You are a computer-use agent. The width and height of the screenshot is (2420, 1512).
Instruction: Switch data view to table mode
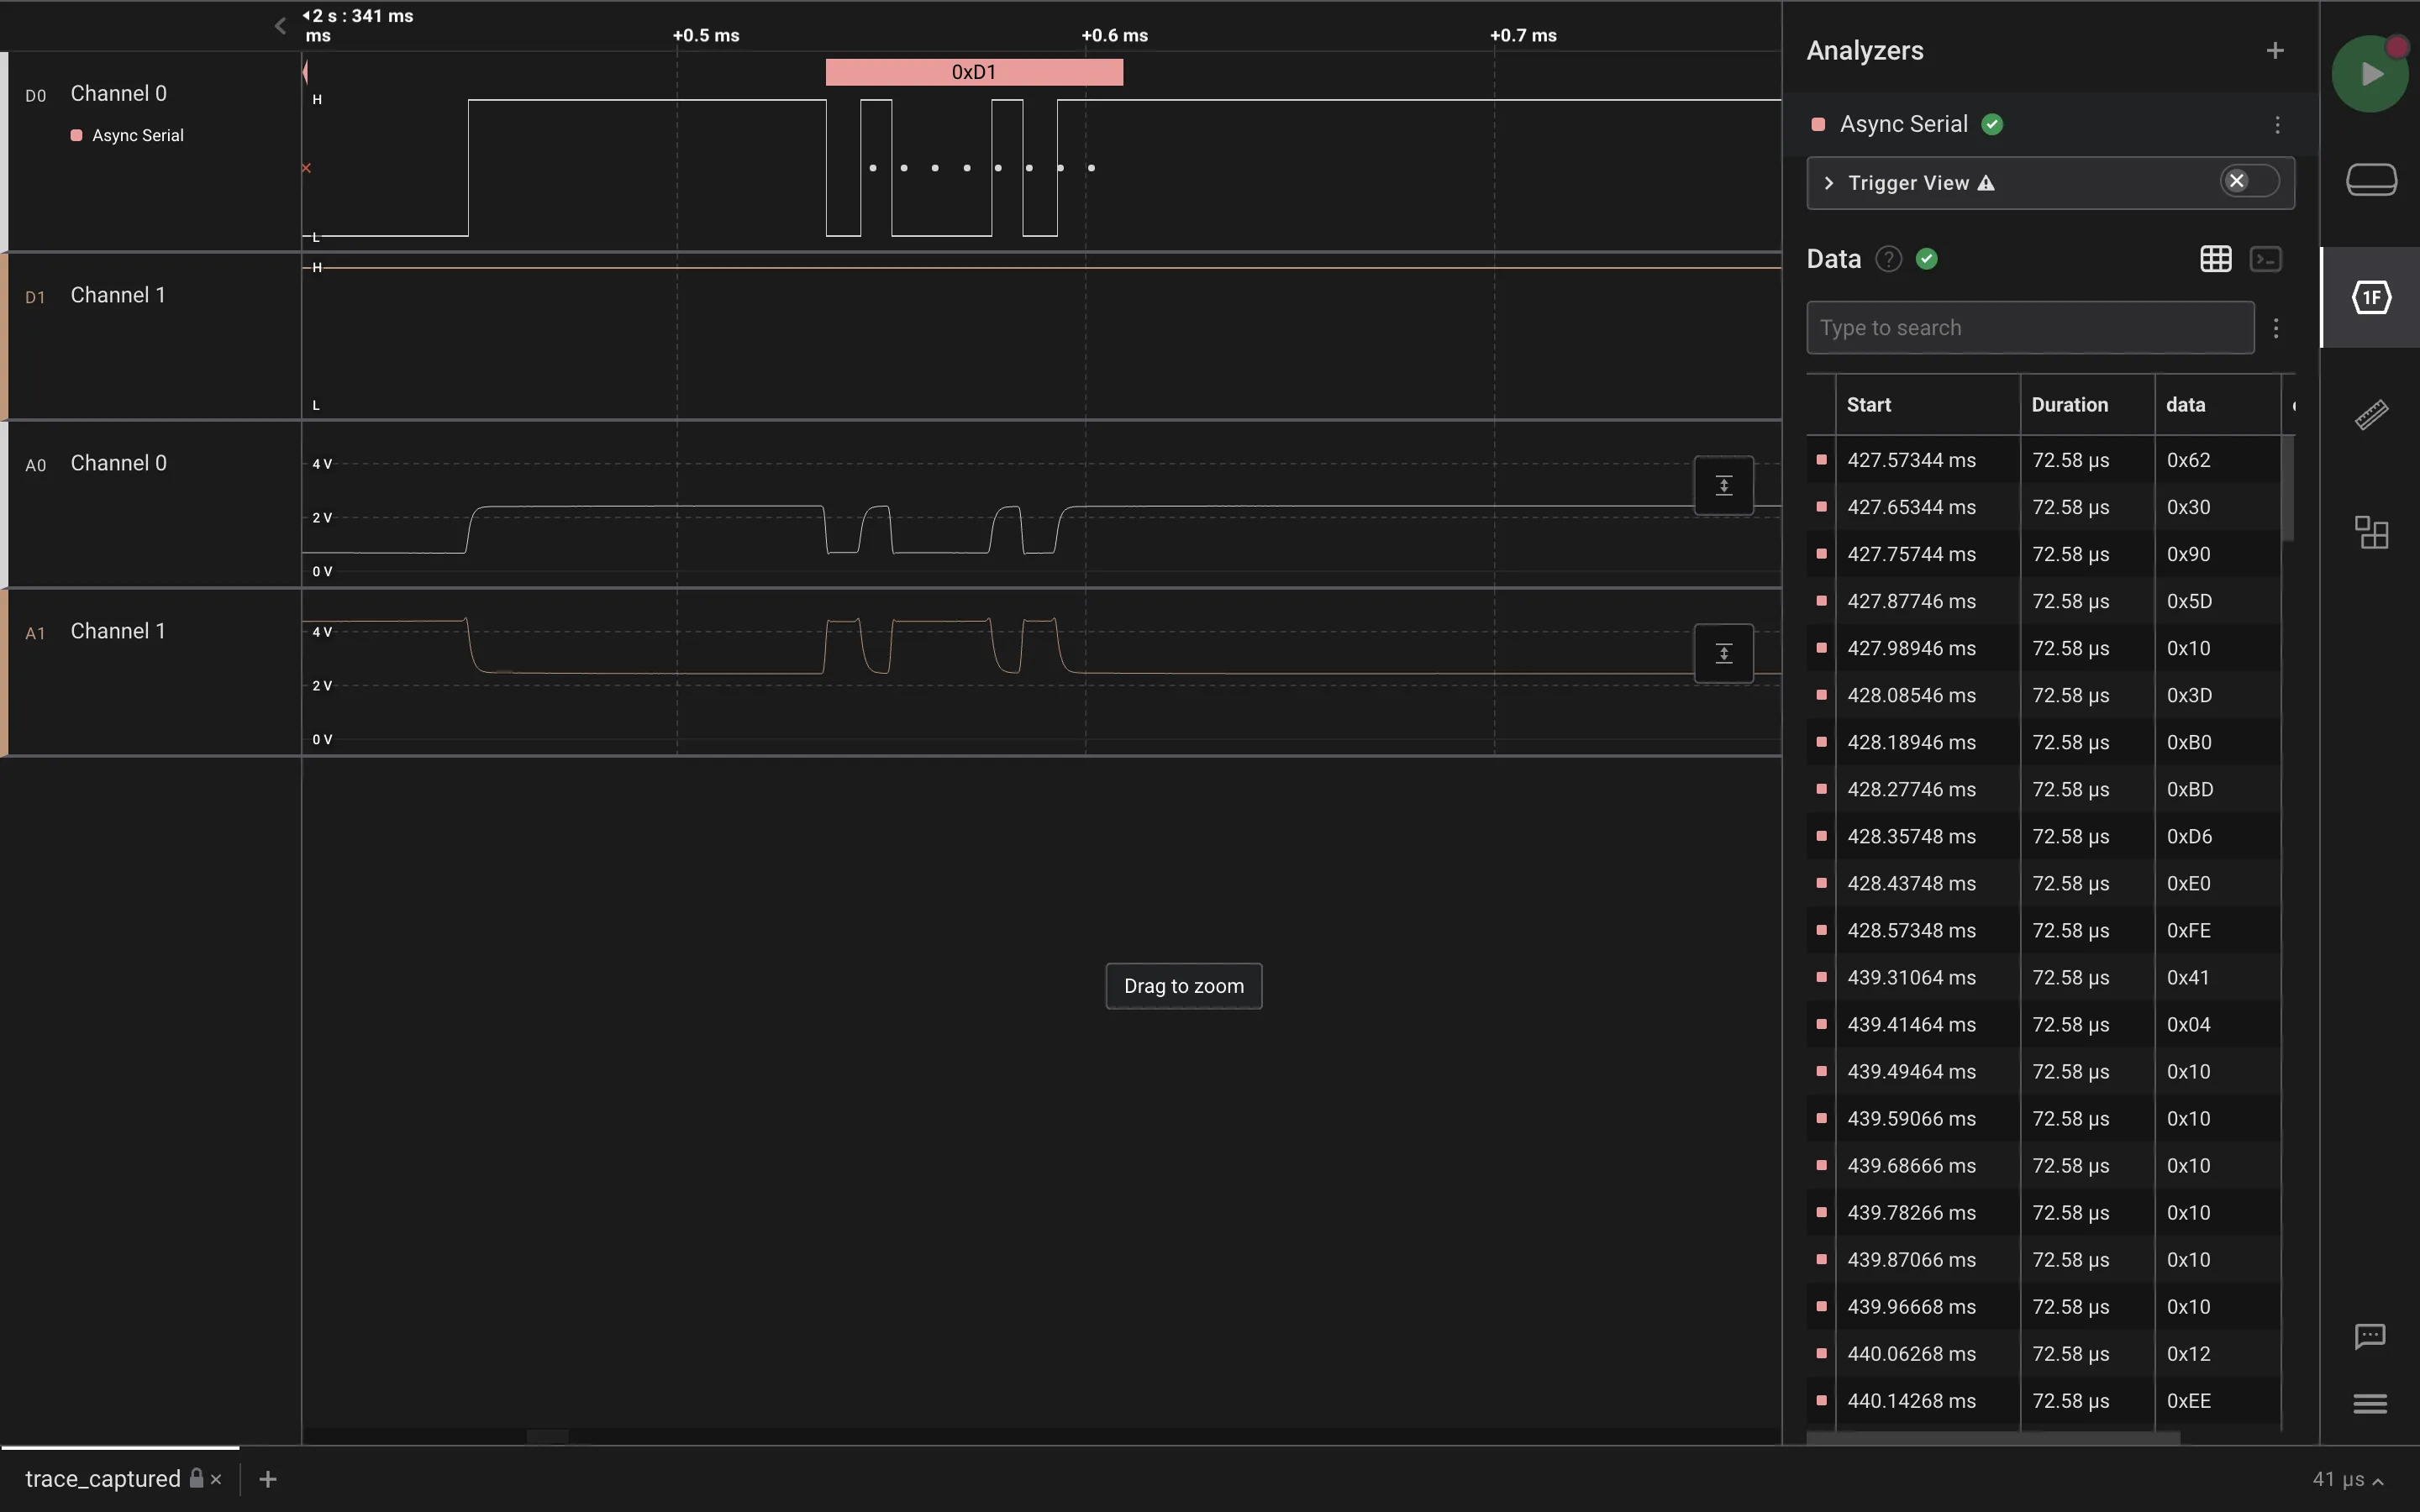click(x=2215, y=259)
